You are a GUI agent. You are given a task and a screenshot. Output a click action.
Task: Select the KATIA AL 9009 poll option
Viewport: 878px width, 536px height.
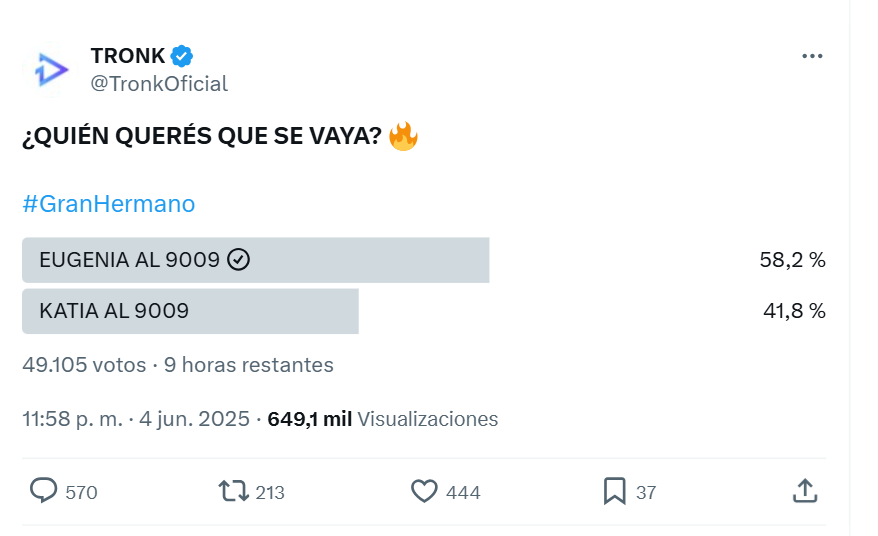(x=424, y=311)
